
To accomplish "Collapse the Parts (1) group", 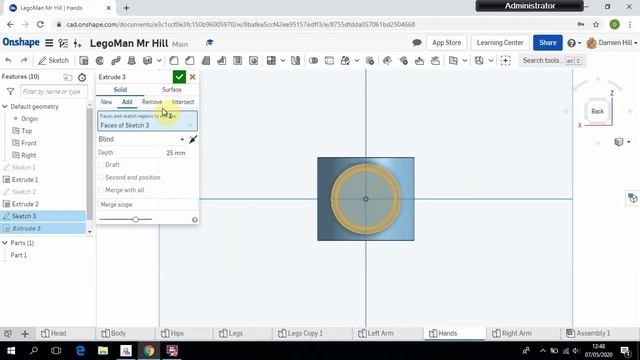I will (x=5, y=243).
